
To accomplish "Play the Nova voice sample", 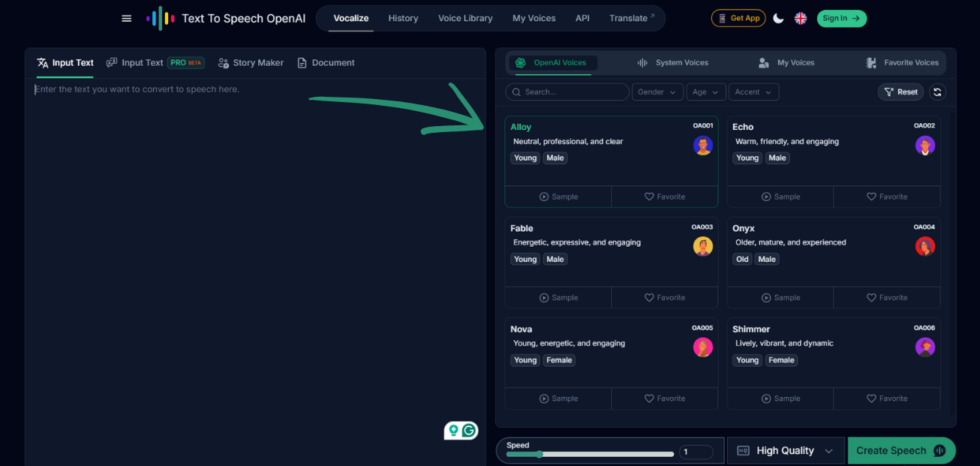I will point(558,398).
